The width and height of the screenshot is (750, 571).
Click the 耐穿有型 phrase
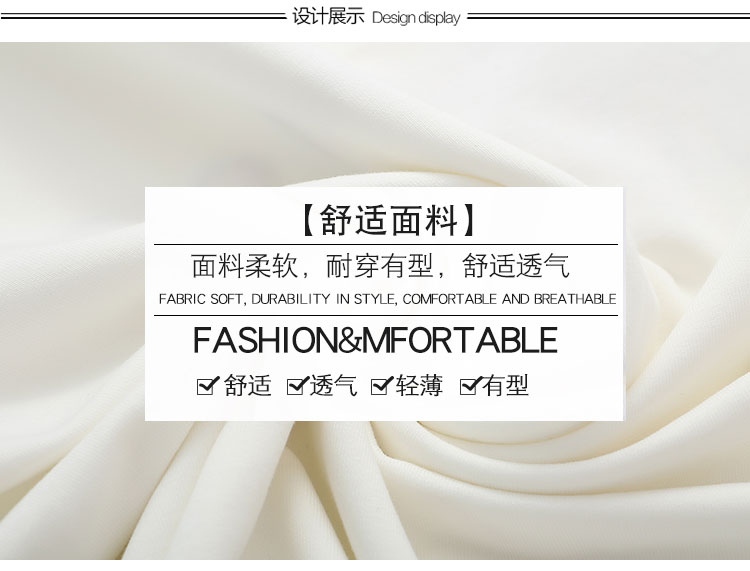[x=380, y=266]
